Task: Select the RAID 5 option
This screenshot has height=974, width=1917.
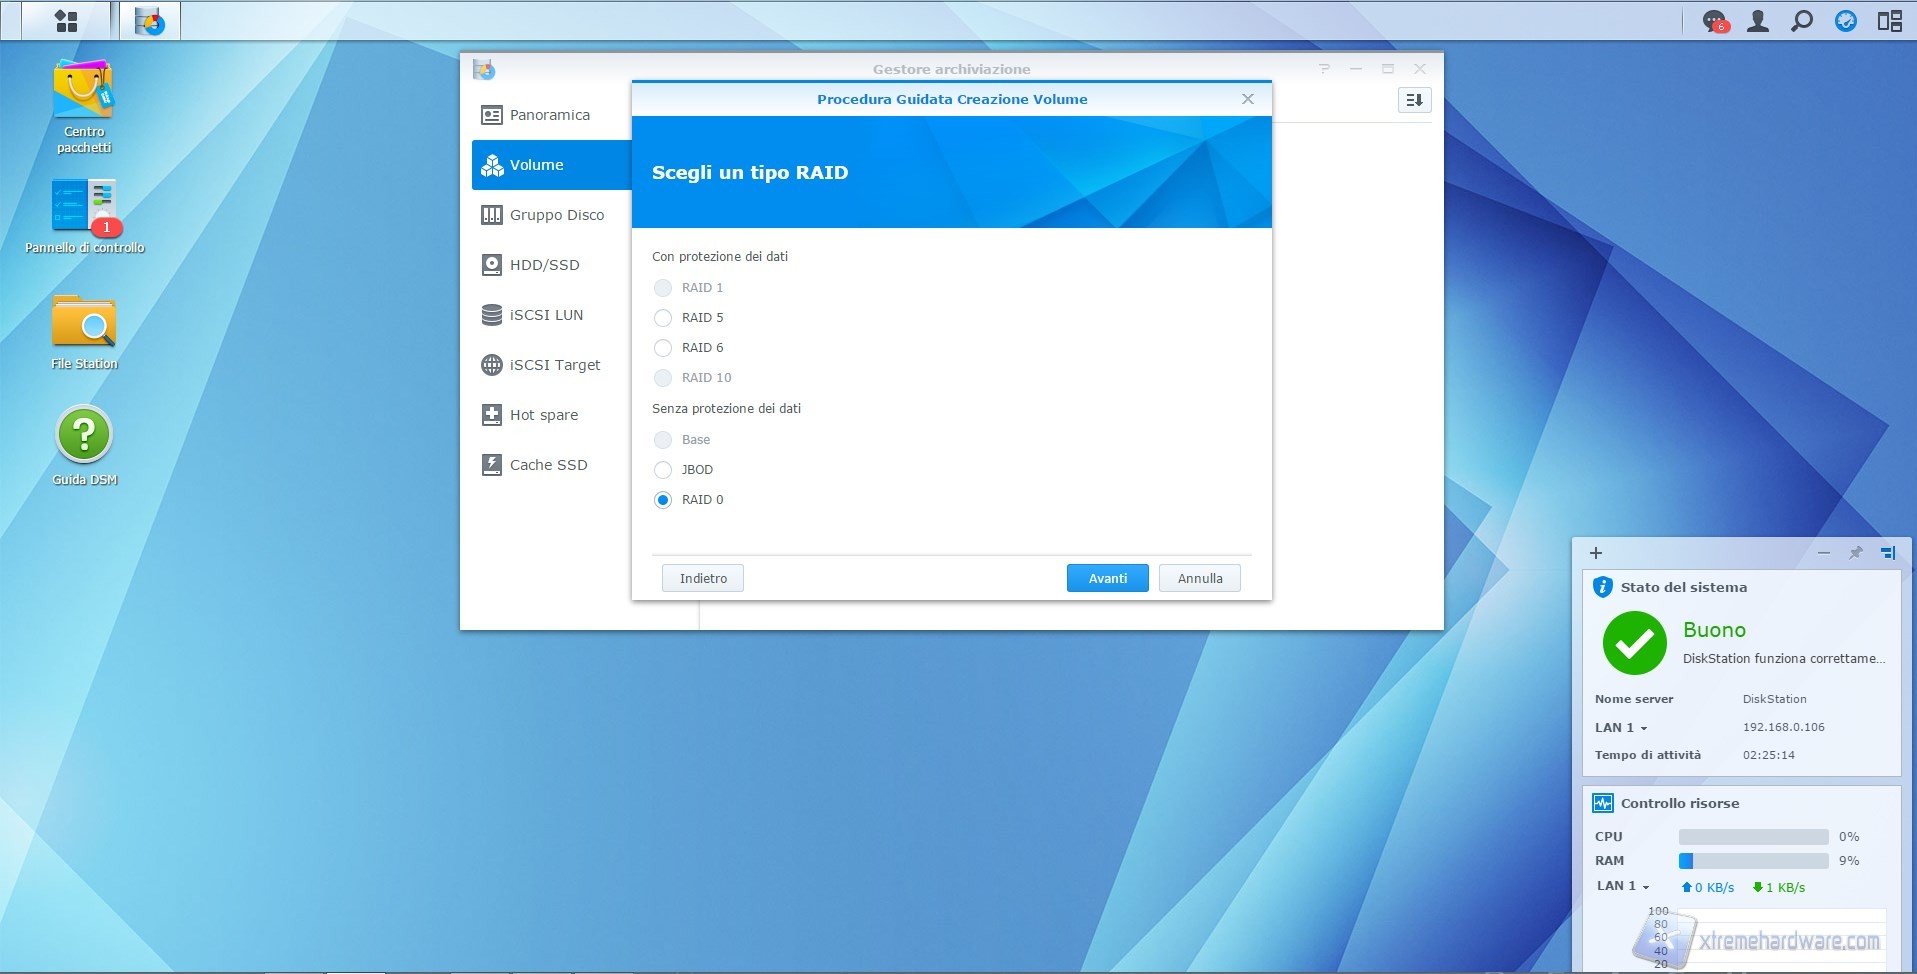Action: pyautogui.click(x=663, y=318)
